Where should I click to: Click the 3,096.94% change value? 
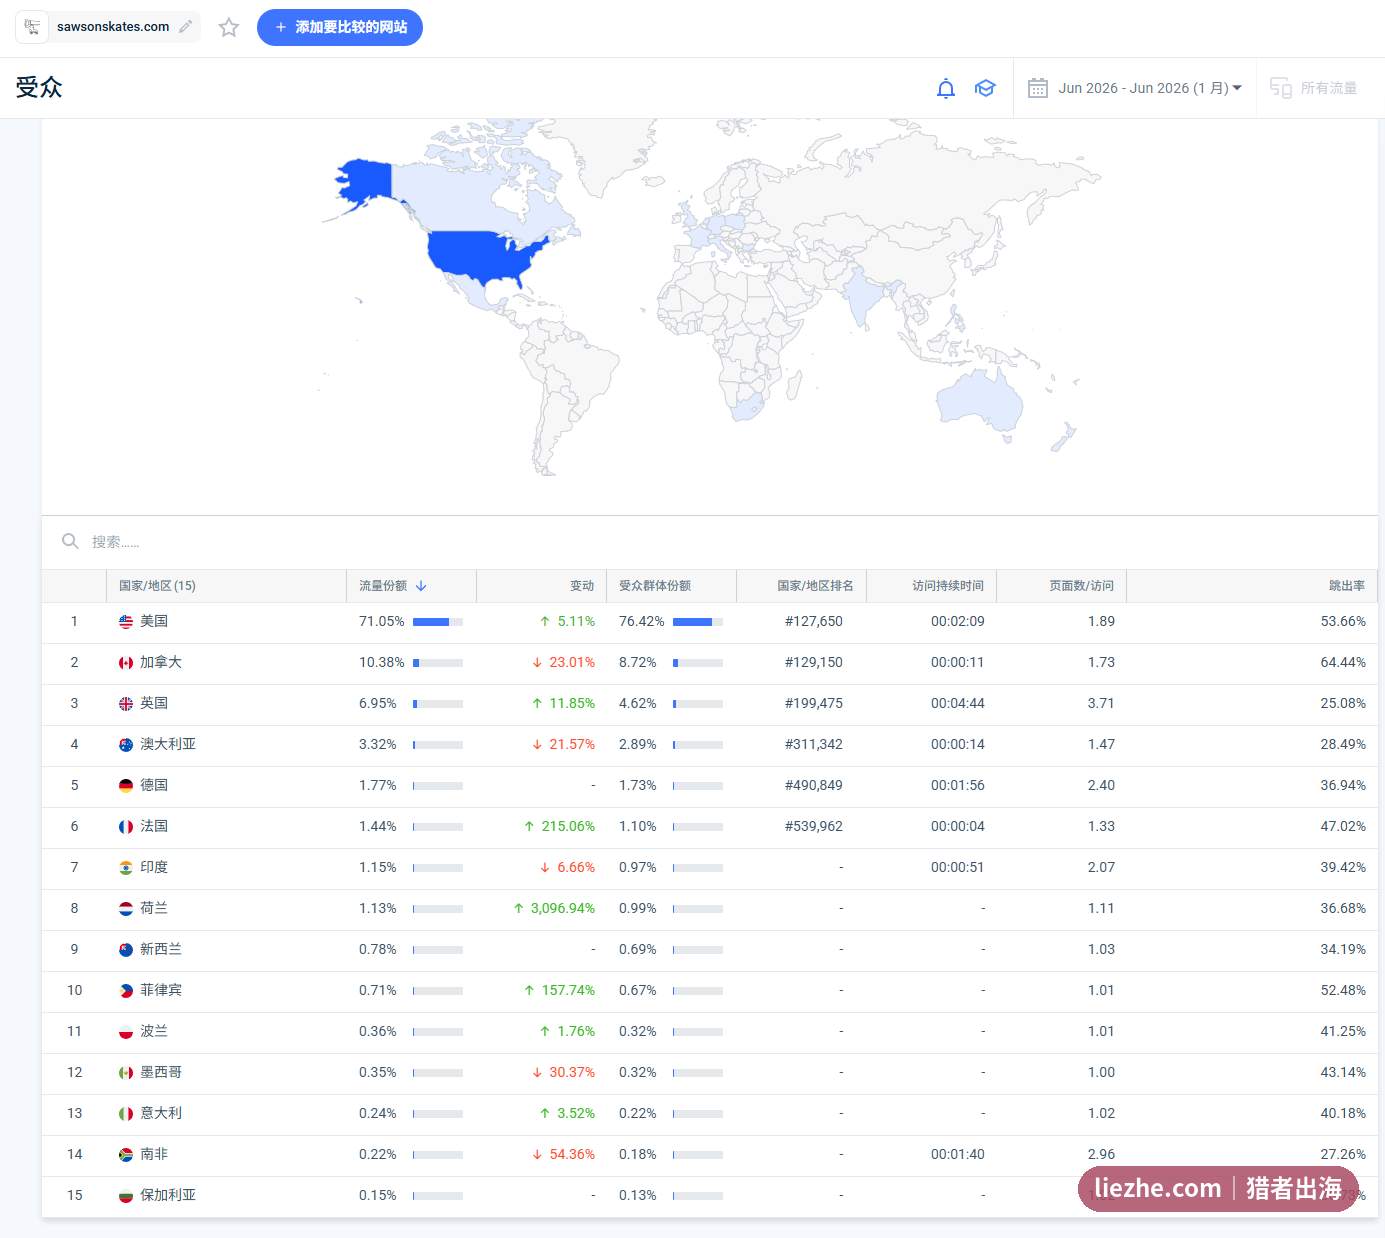pos(562,908)
